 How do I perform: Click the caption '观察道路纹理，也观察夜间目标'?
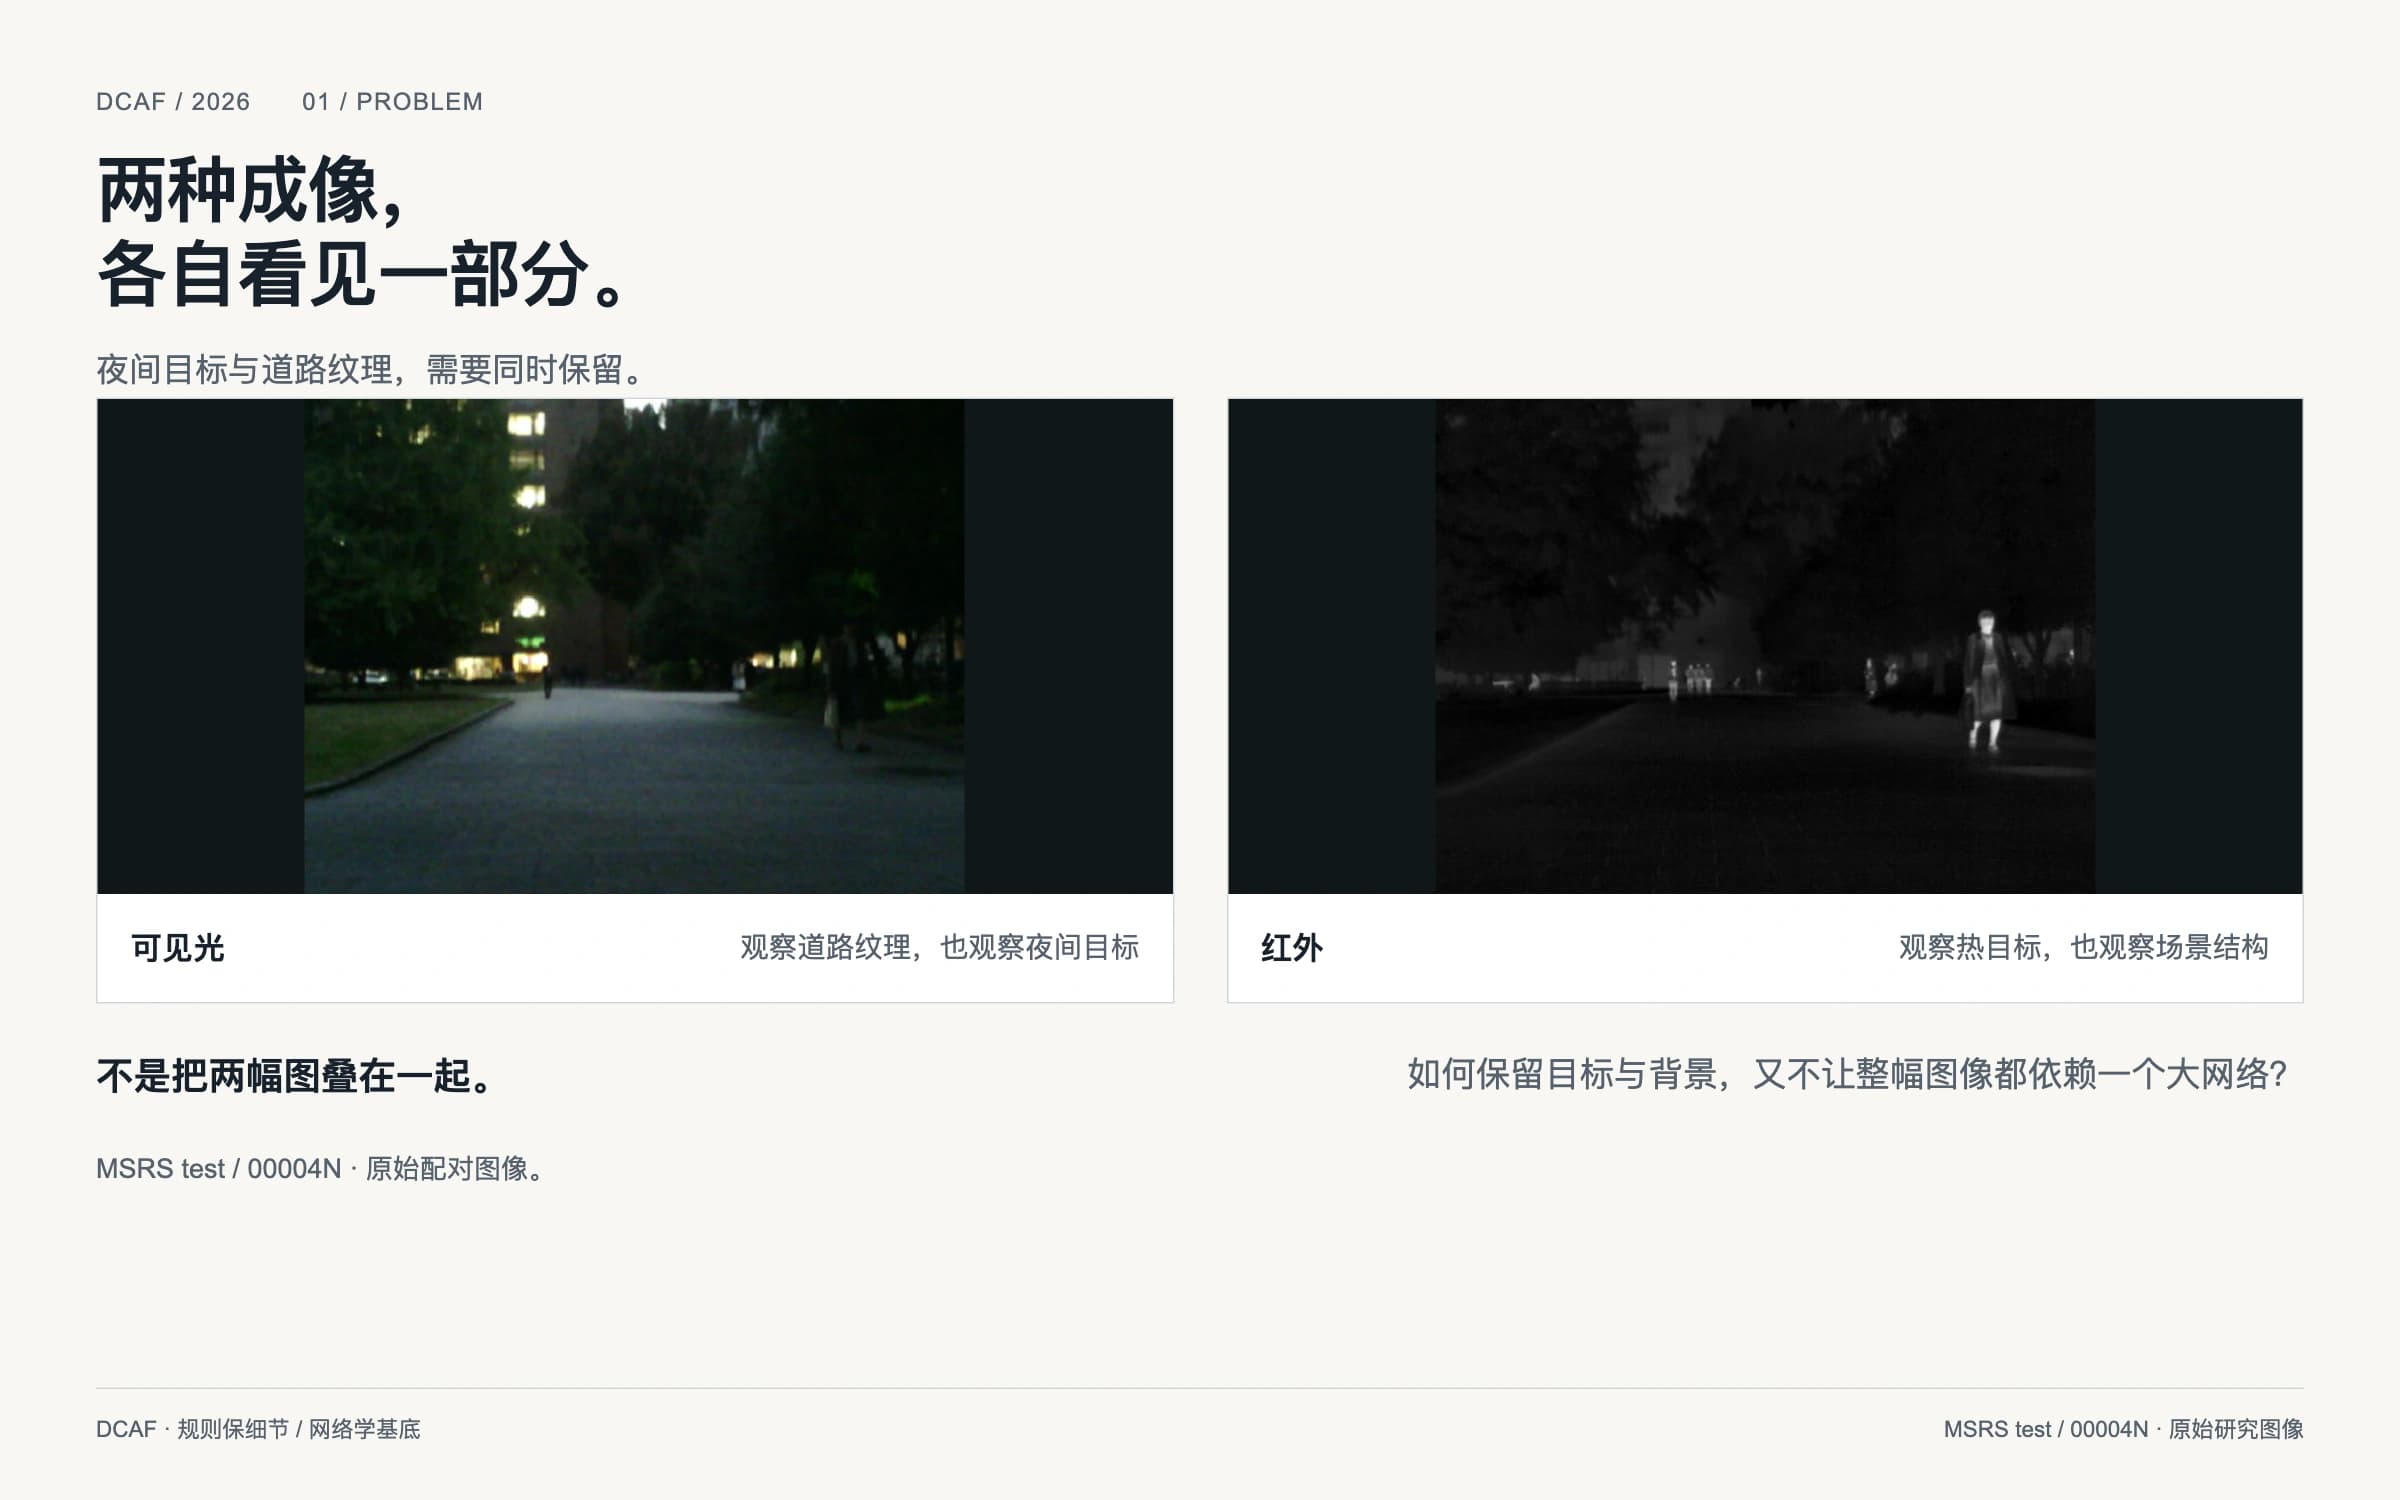[x=939, y=947]
